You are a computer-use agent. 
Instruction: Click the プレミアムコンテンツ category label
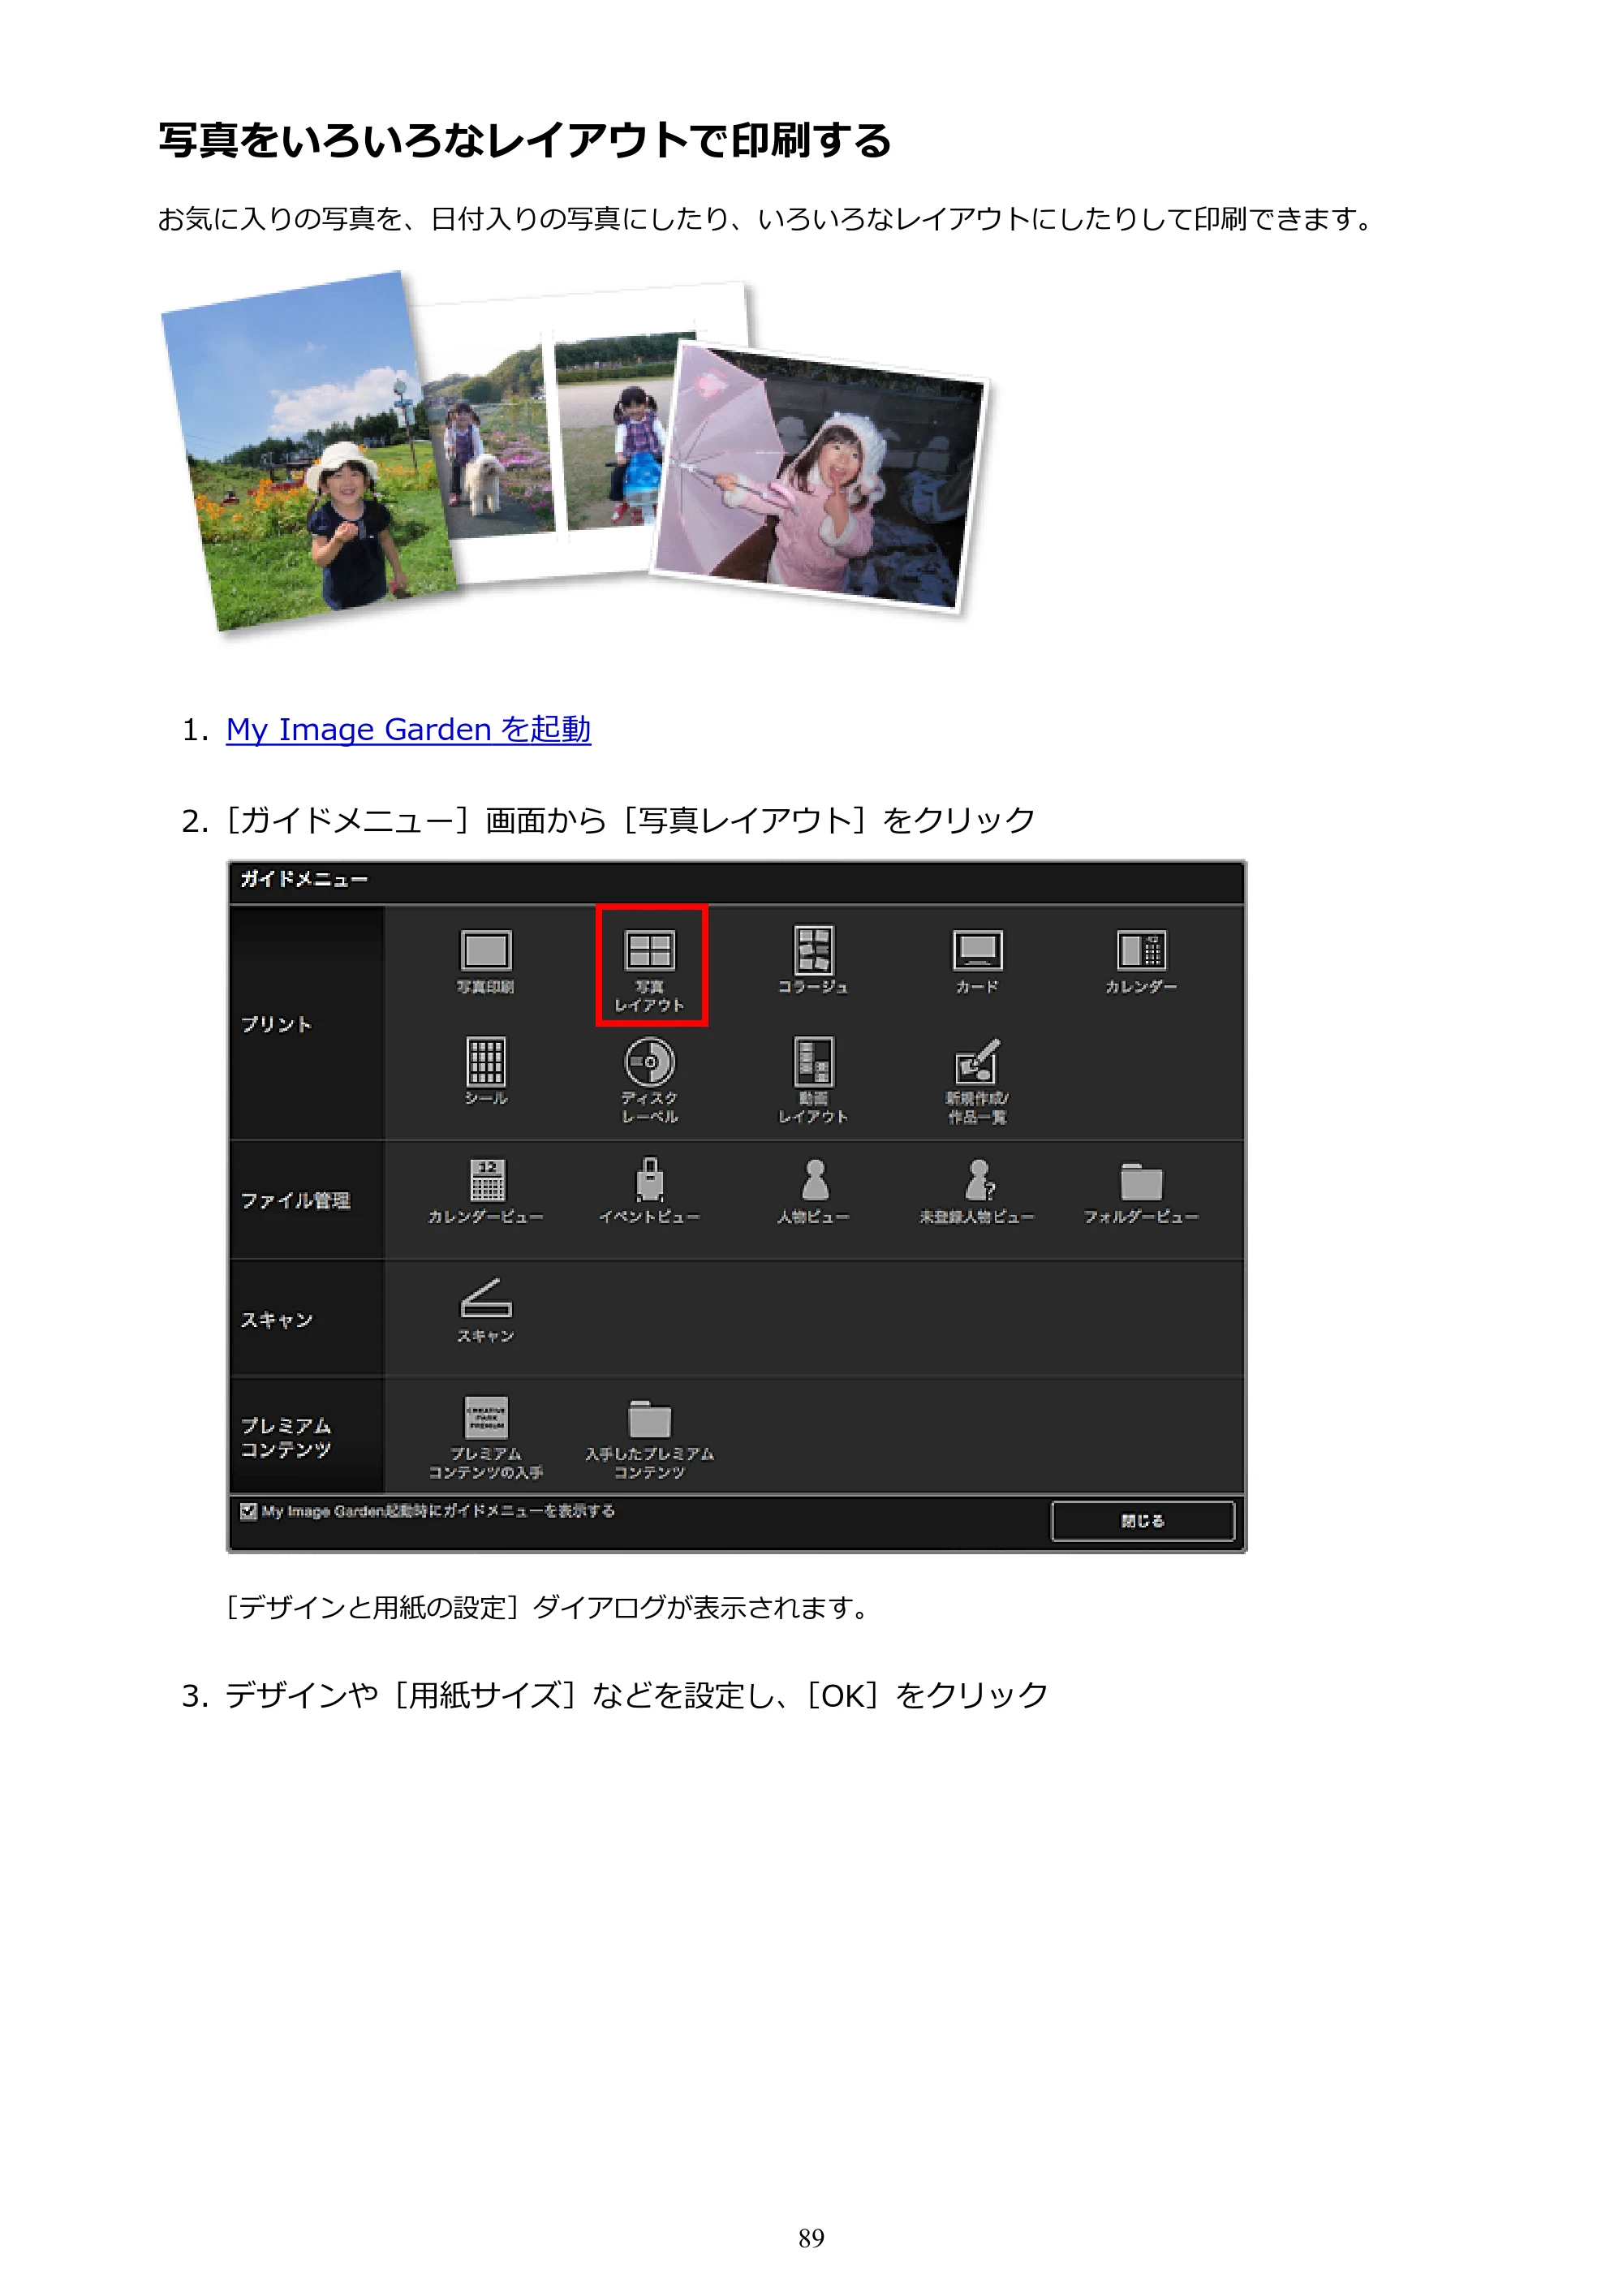[286, 1437]
